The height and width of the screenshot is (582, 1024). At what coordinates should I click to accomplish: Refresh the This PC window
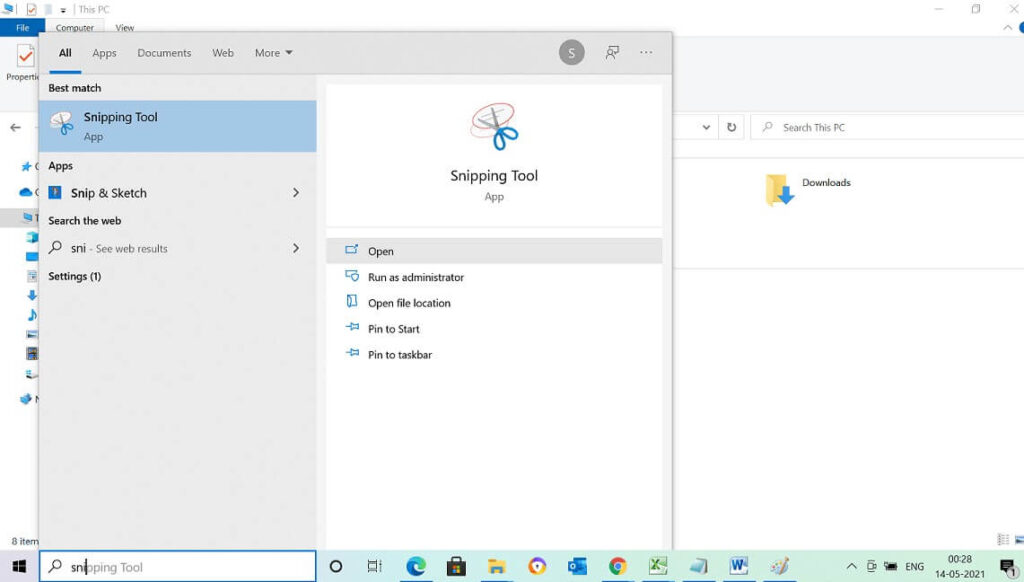pos(731,127)
